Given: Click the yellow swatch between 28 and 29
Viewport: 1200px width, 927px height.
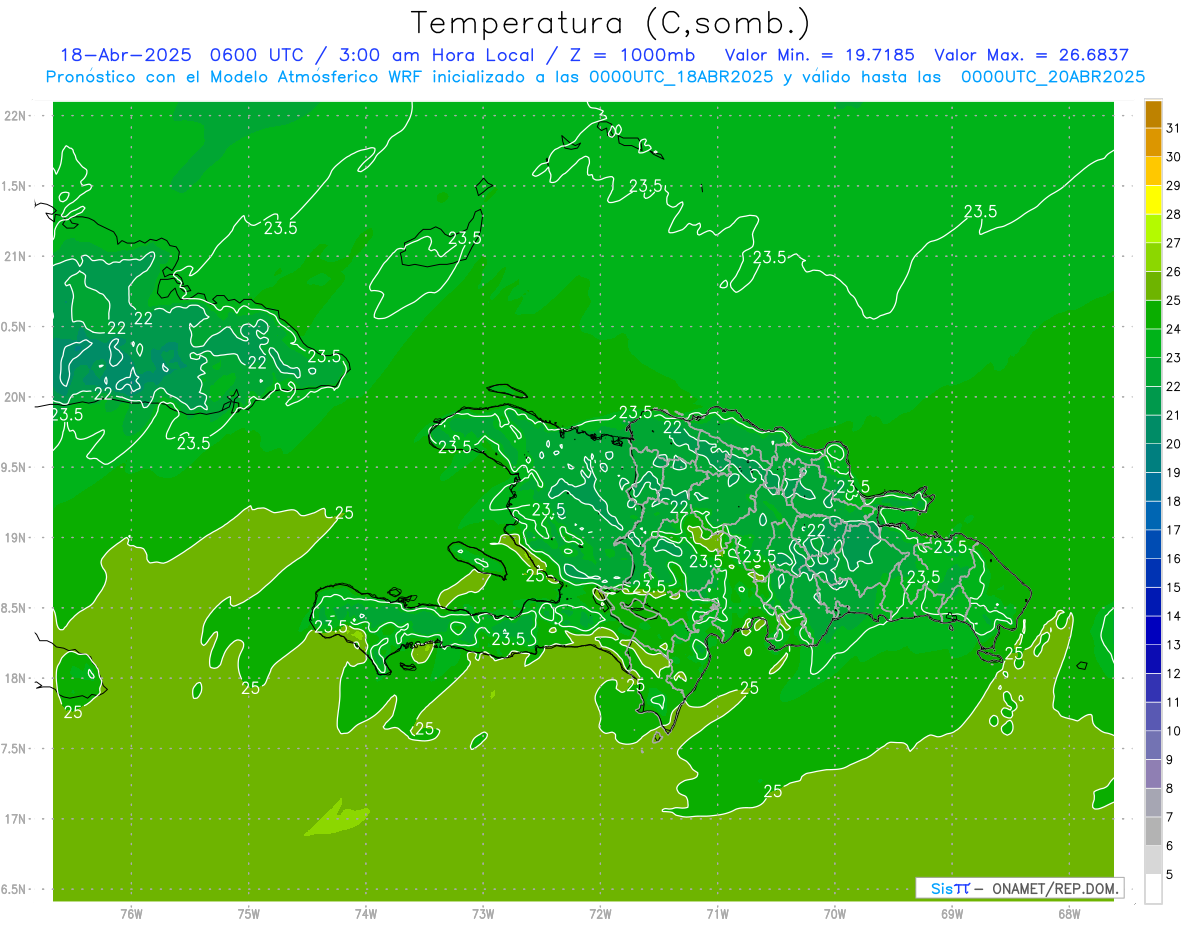Looking at the screenshot, I should click(1153, 200).
